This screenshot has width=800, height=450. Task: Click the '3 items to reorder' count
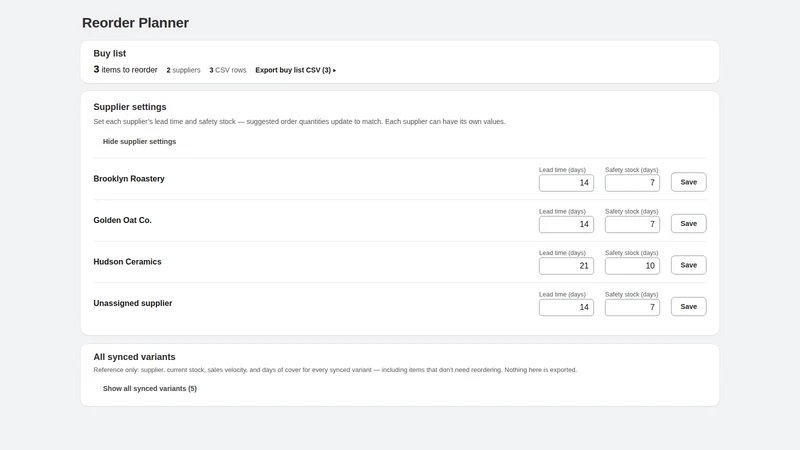click(x=125, y=69)
